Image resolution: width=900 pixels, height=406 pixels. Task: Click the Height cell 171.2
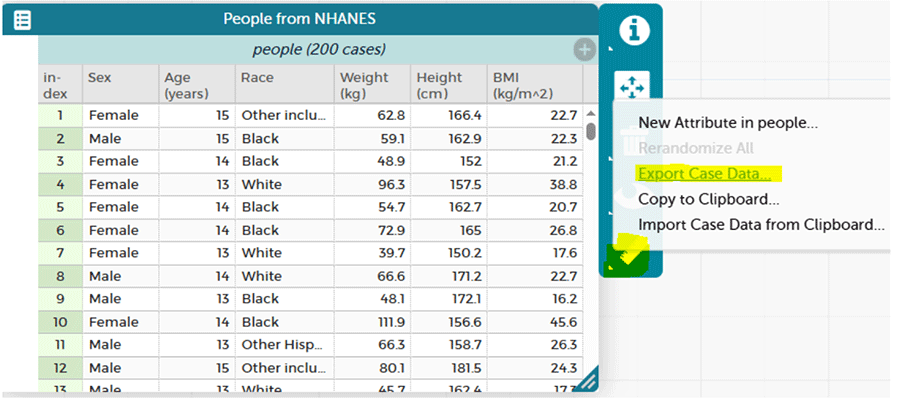point(449,276)
